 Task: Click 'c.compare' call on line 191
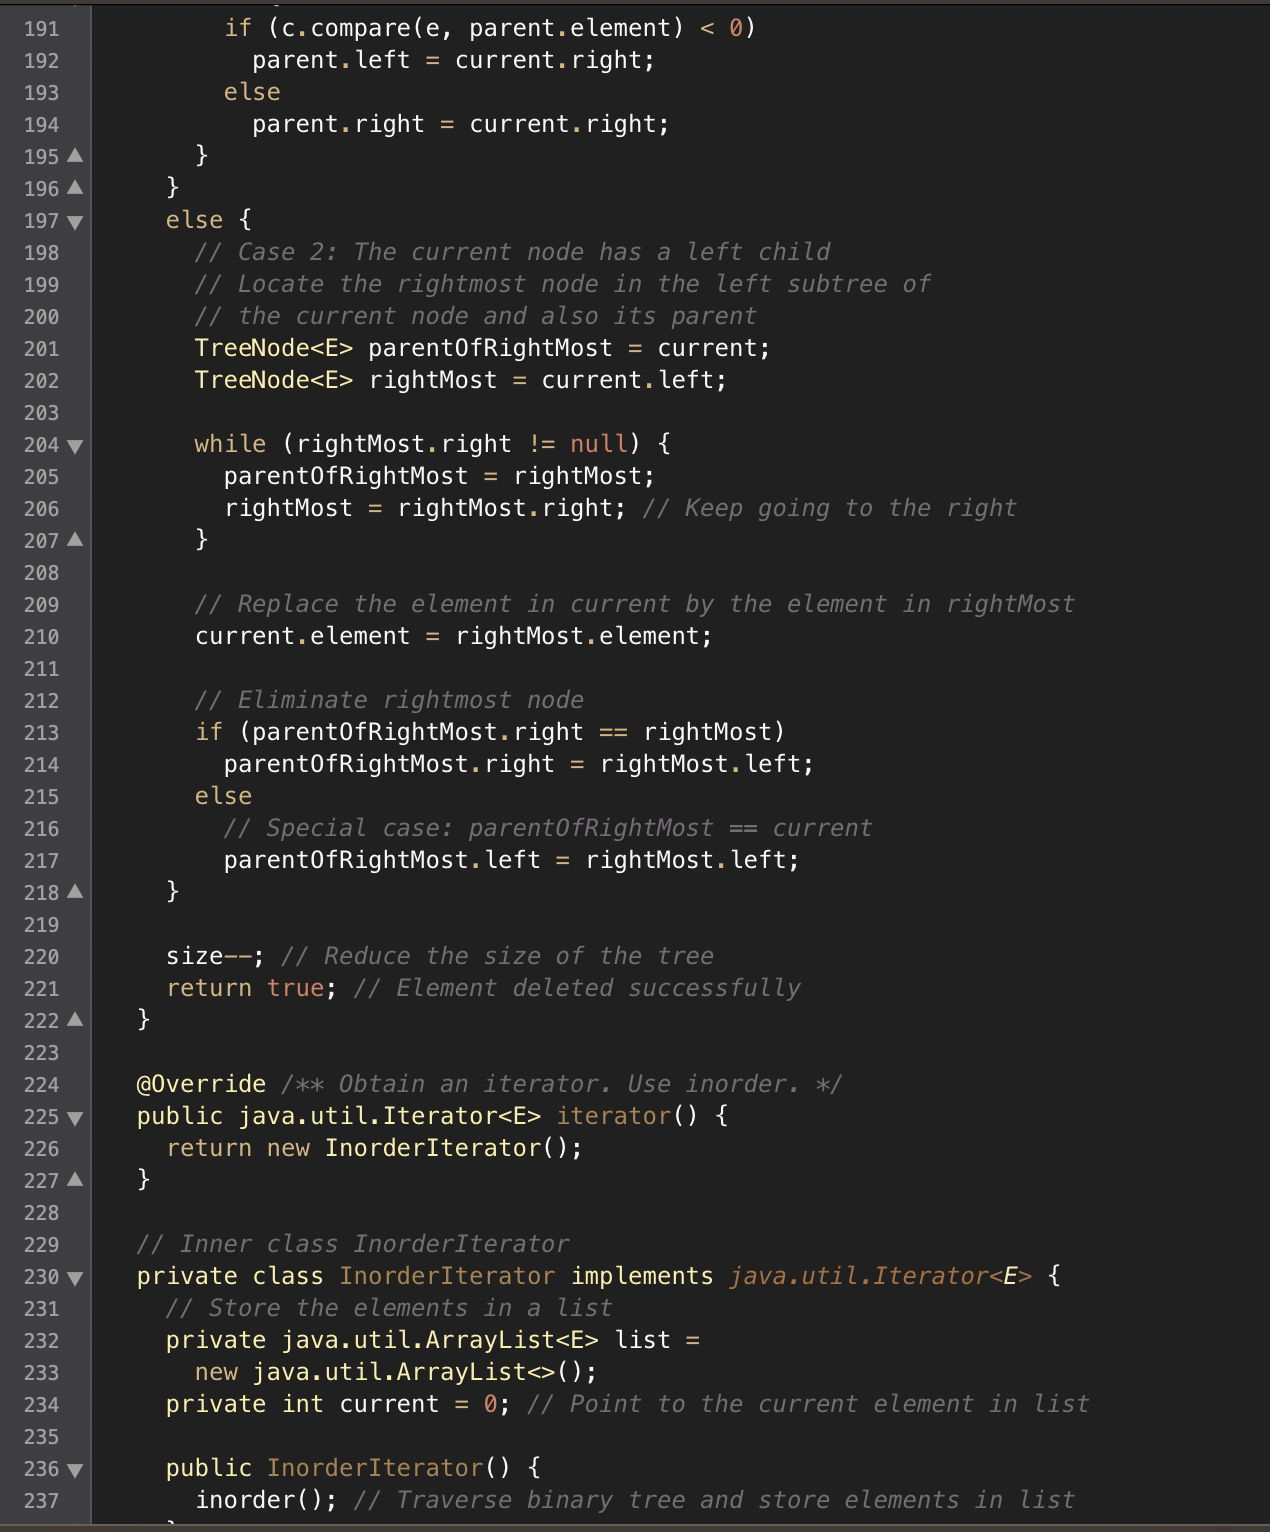click(x=346, y=28)
